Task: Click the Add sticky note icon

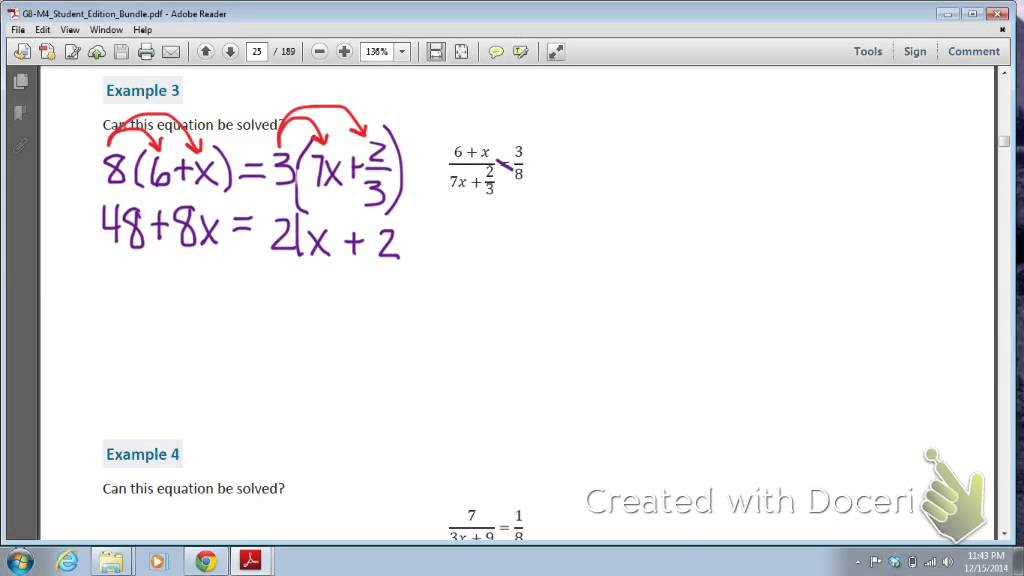Action: [x=496, y=52]
